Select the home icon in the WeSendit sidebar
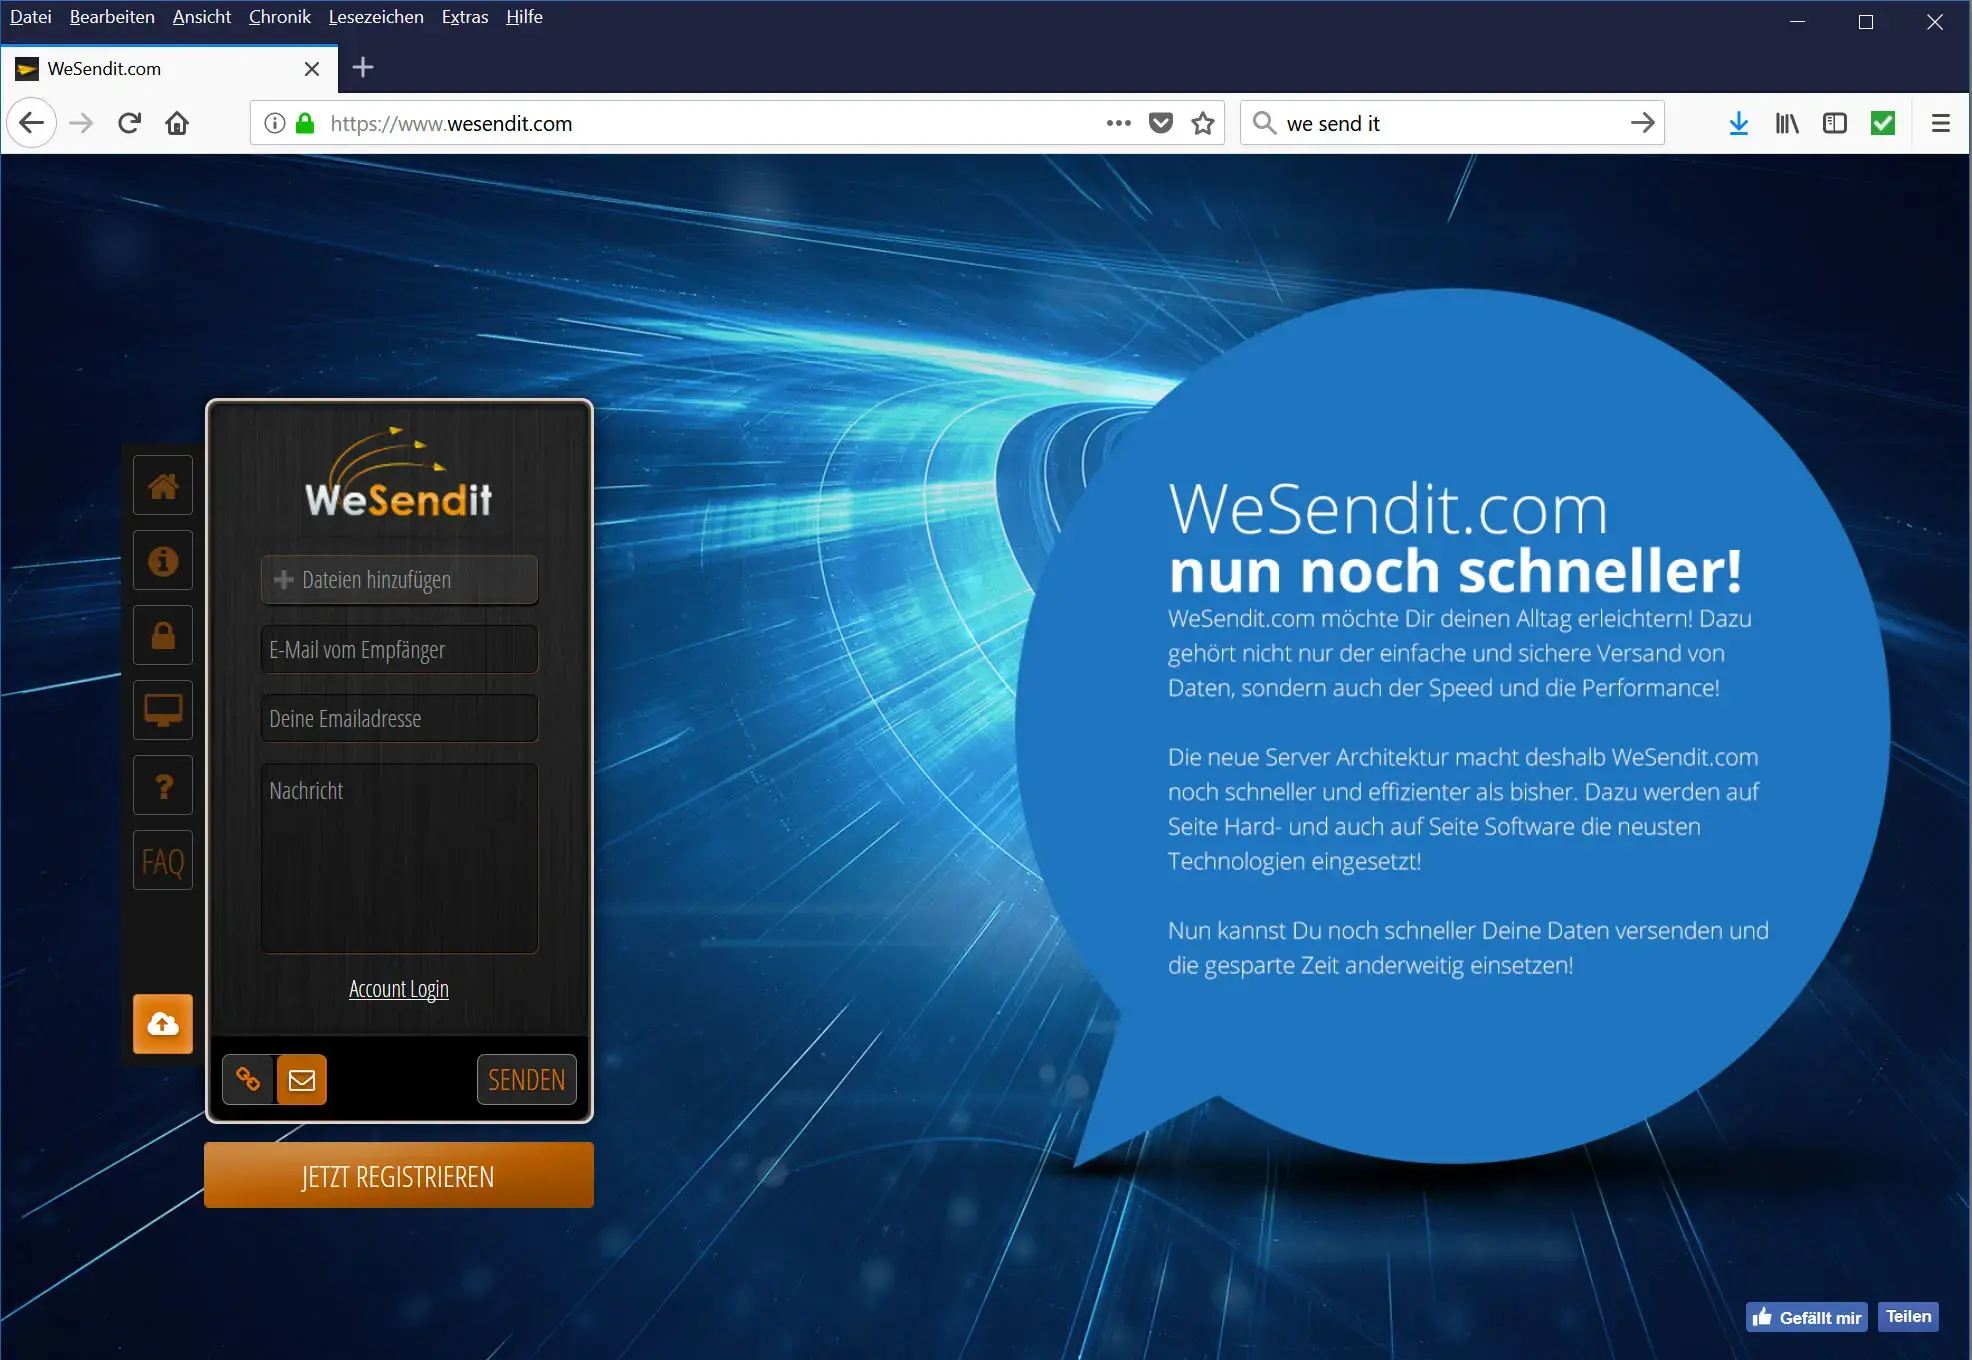This screenshot has height=1360, width=1972. [162, 485]
